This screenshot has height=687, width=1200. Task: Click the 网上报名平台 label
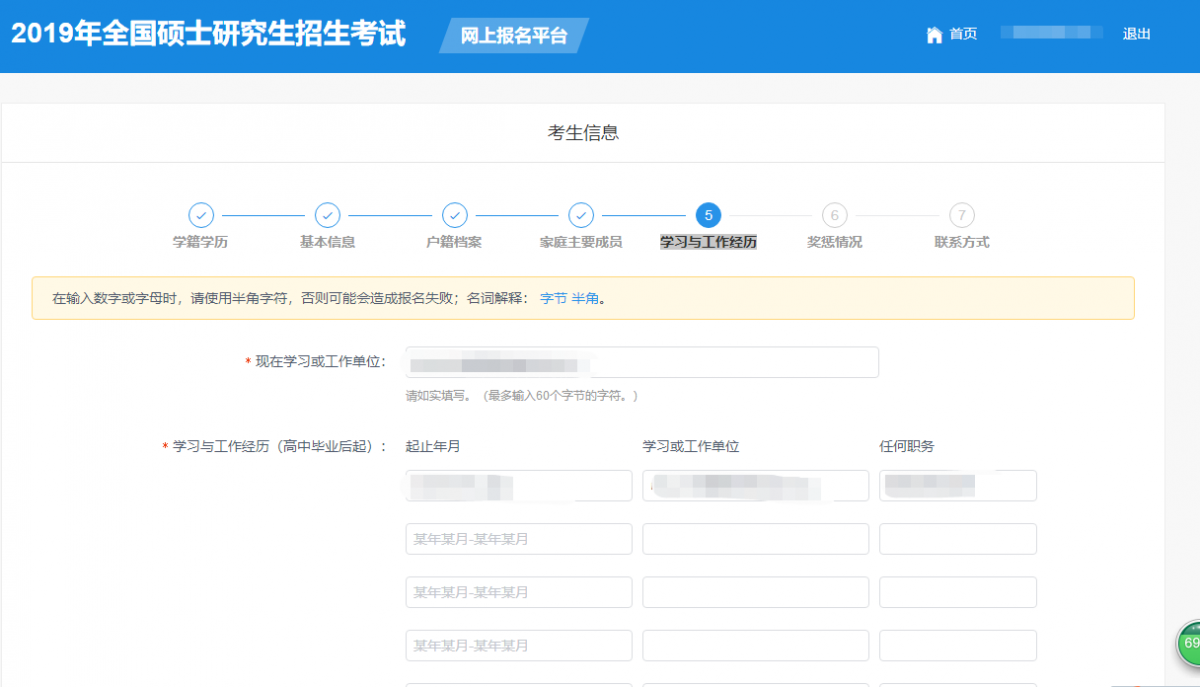pyautogui.click(x=513, y=34)
